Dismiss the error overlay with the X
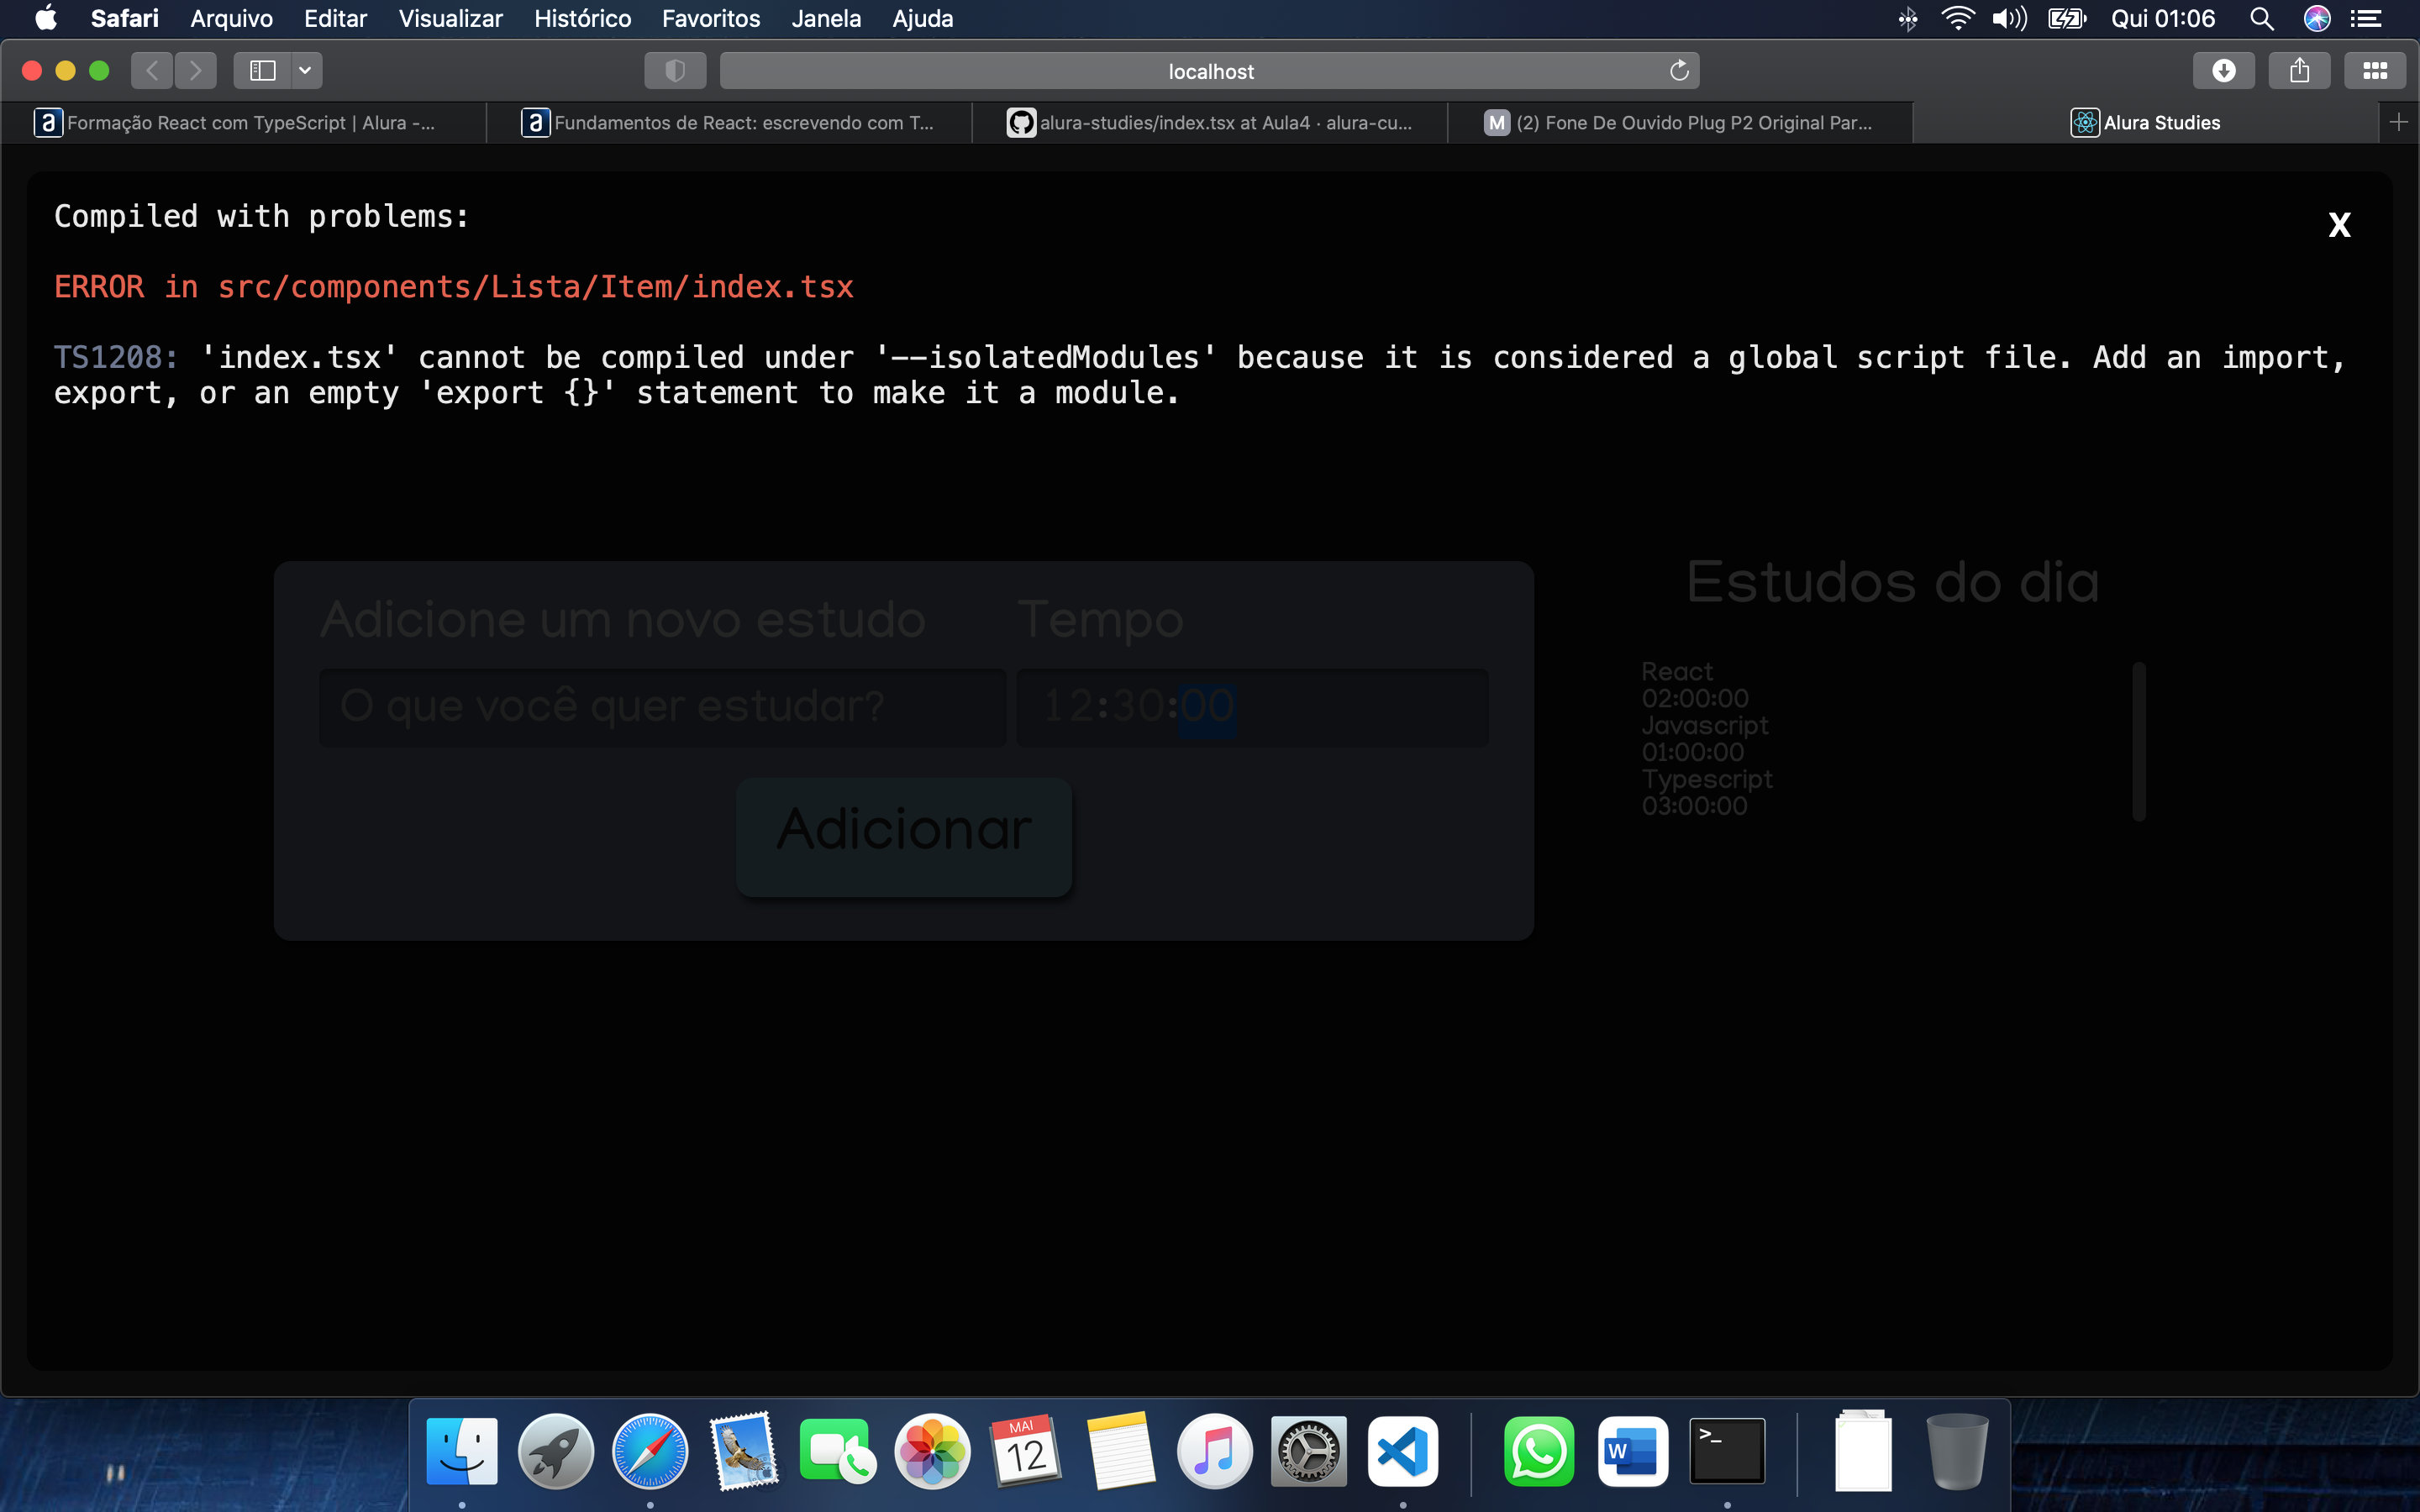The image size is (2420, 1512). tap(2339, 225)
